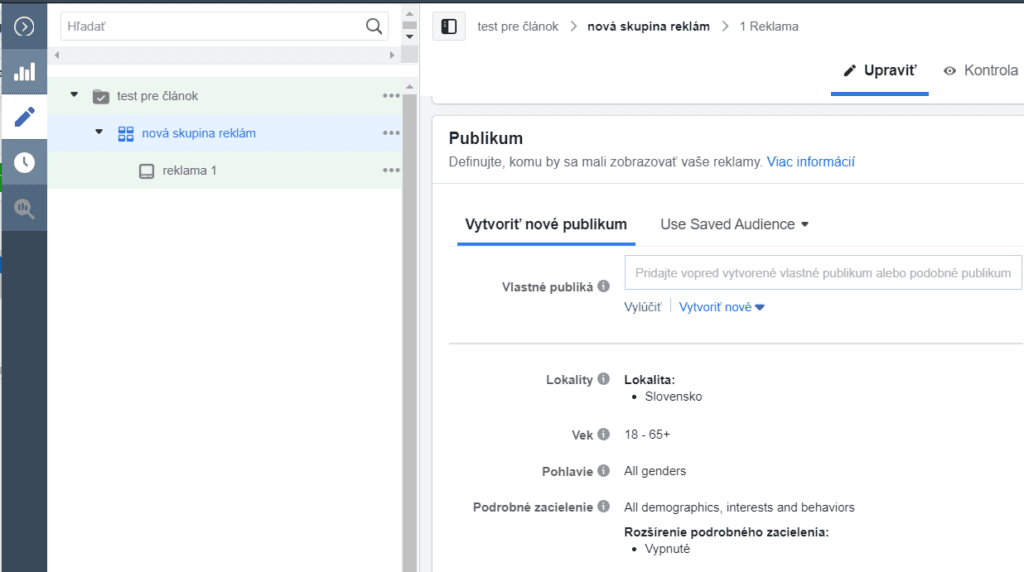Focus the custom audience input field
1024x572 pixels.
pyautogui.click(x=823, y=273)
